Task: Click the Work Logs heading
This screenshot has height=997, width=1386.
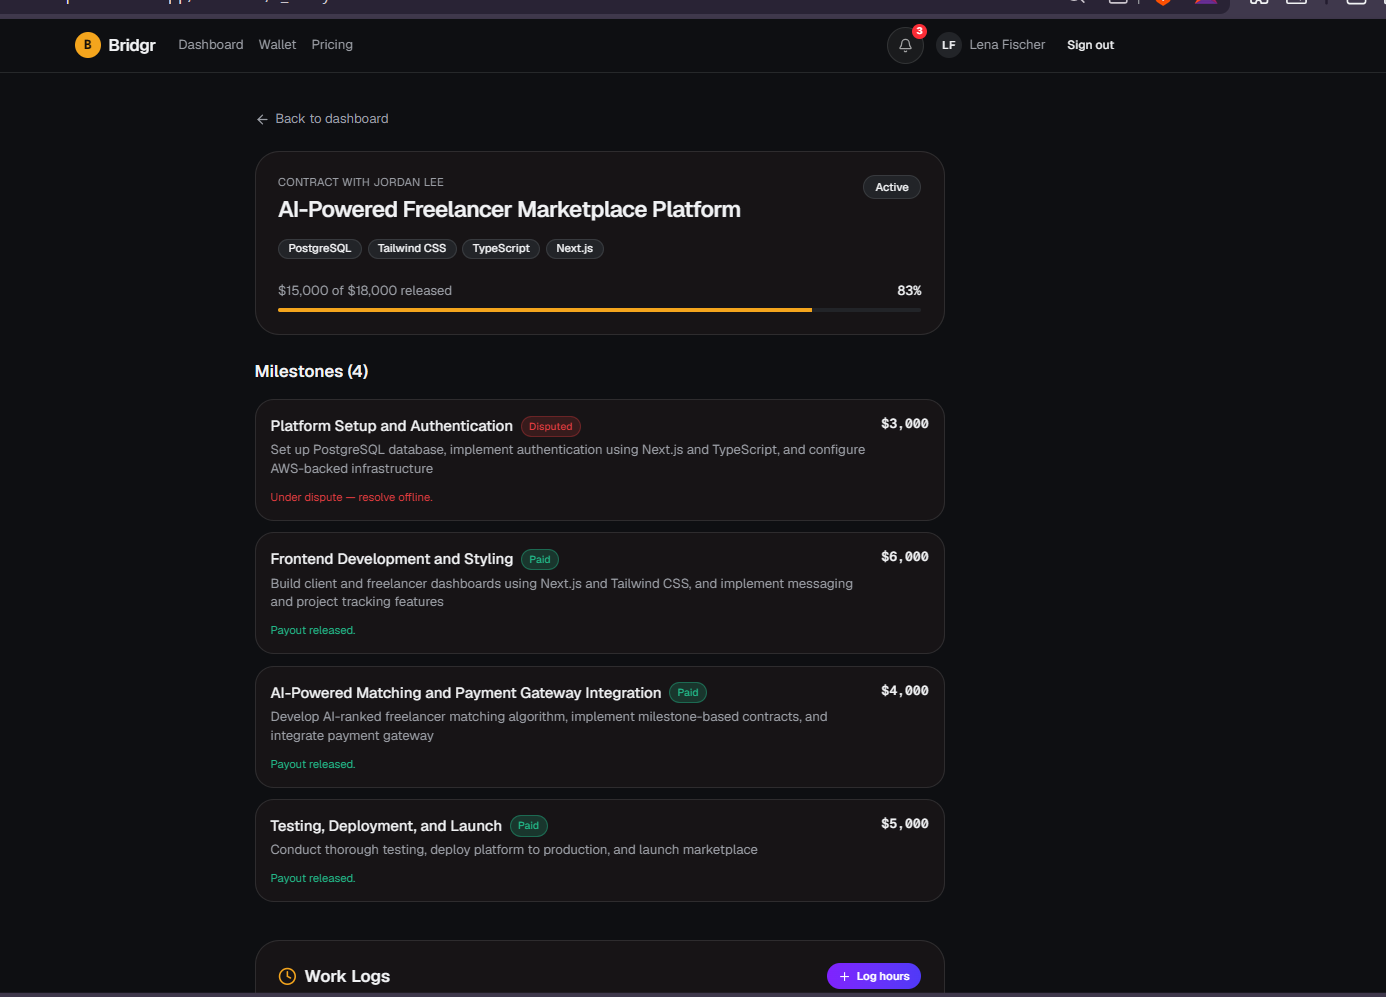Action: [347, 976]
